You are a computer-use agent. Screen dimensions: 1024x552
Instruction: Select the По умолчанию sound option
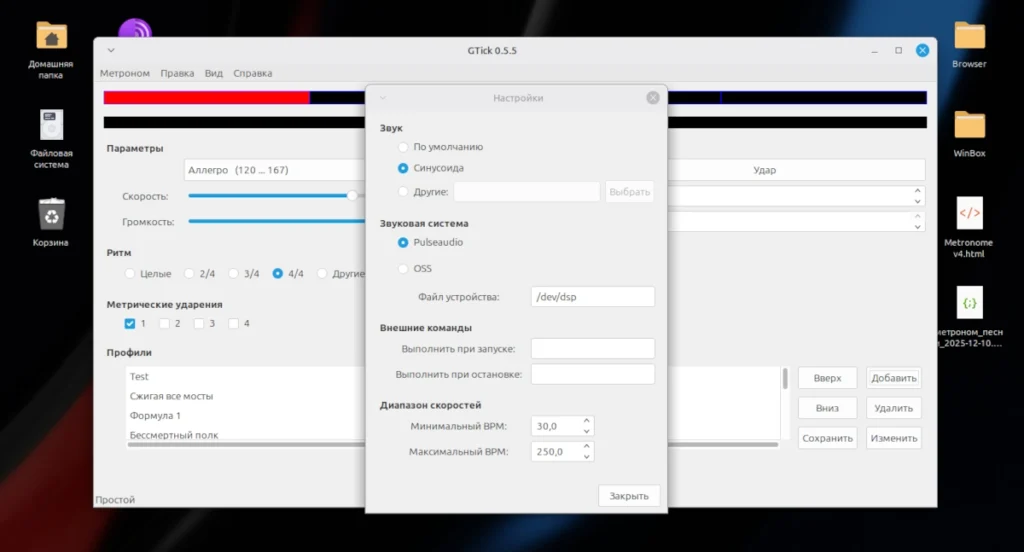(403, 147)
